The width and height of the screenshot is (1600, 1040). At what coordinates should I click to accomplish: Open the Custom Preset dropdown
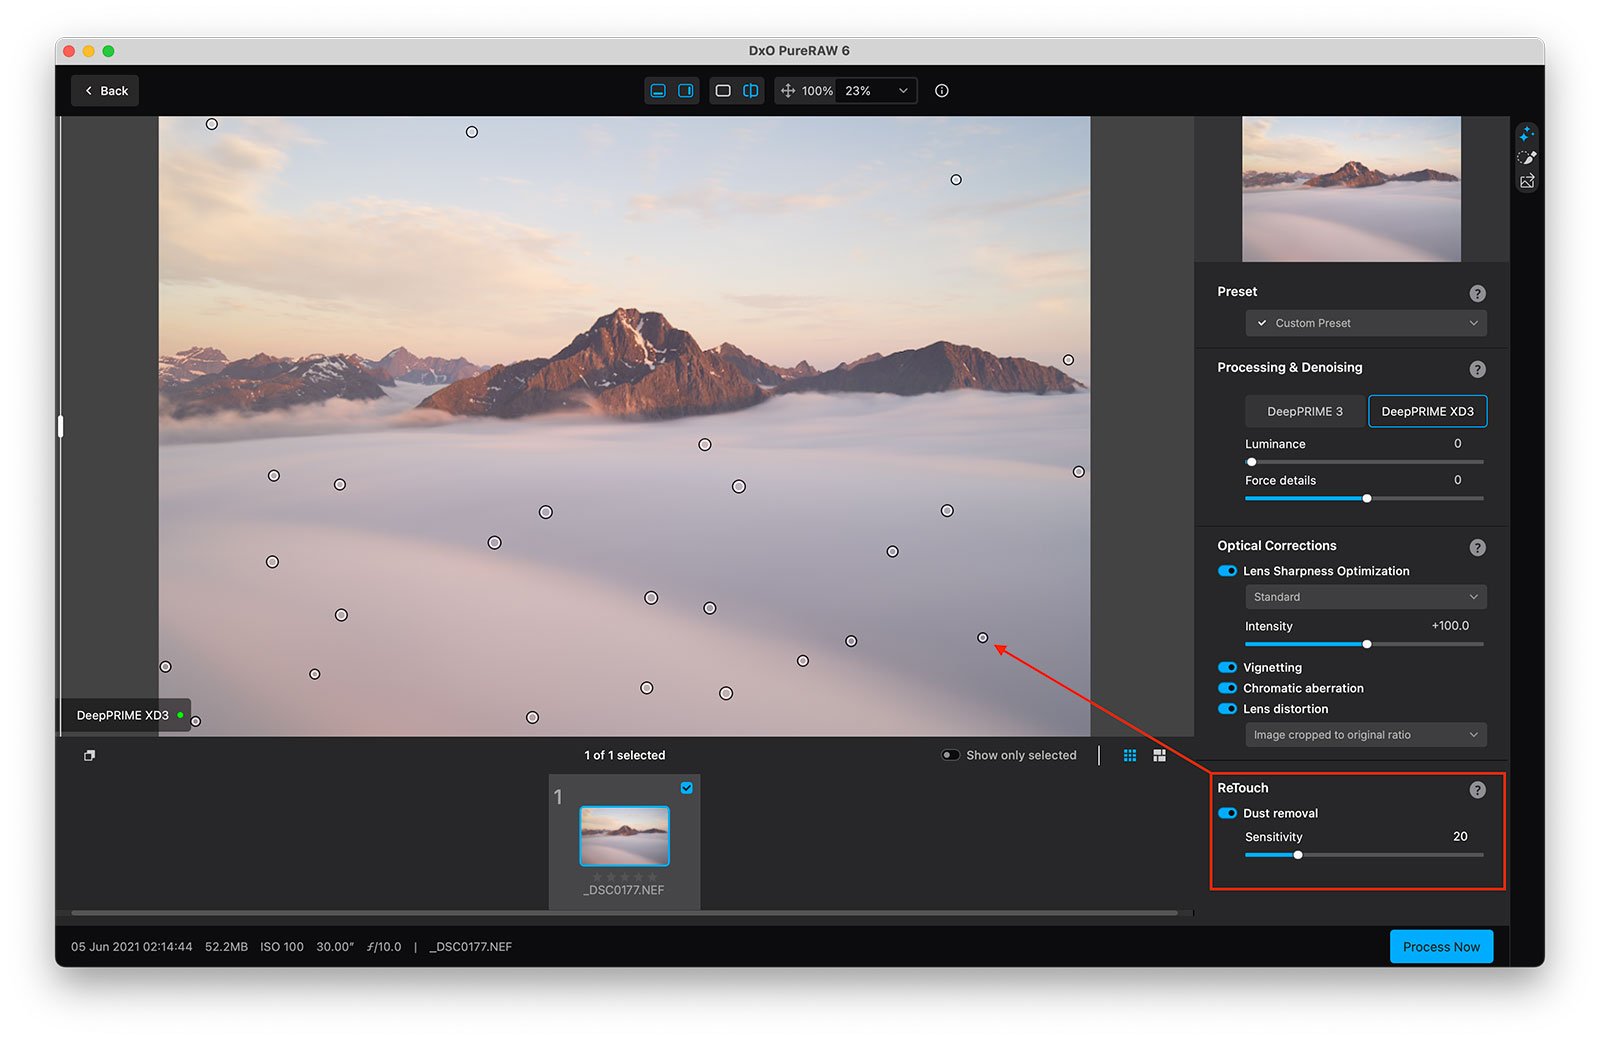coord(1365,323)
